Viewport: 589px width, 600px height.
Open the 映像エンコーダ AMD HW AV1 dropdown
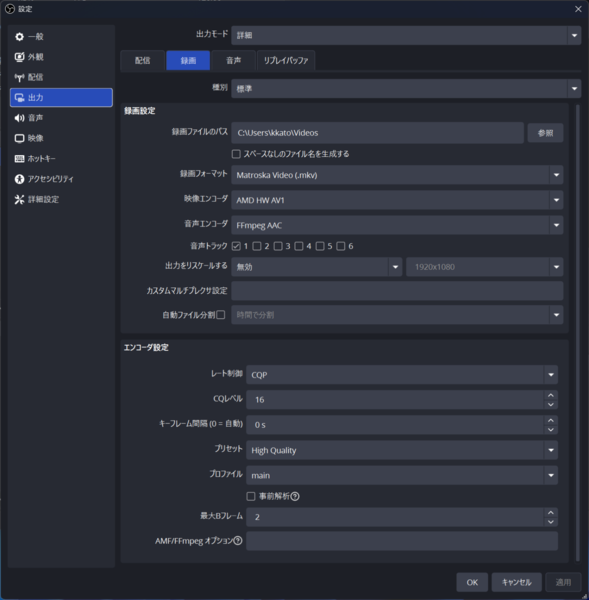coord(397,200)
